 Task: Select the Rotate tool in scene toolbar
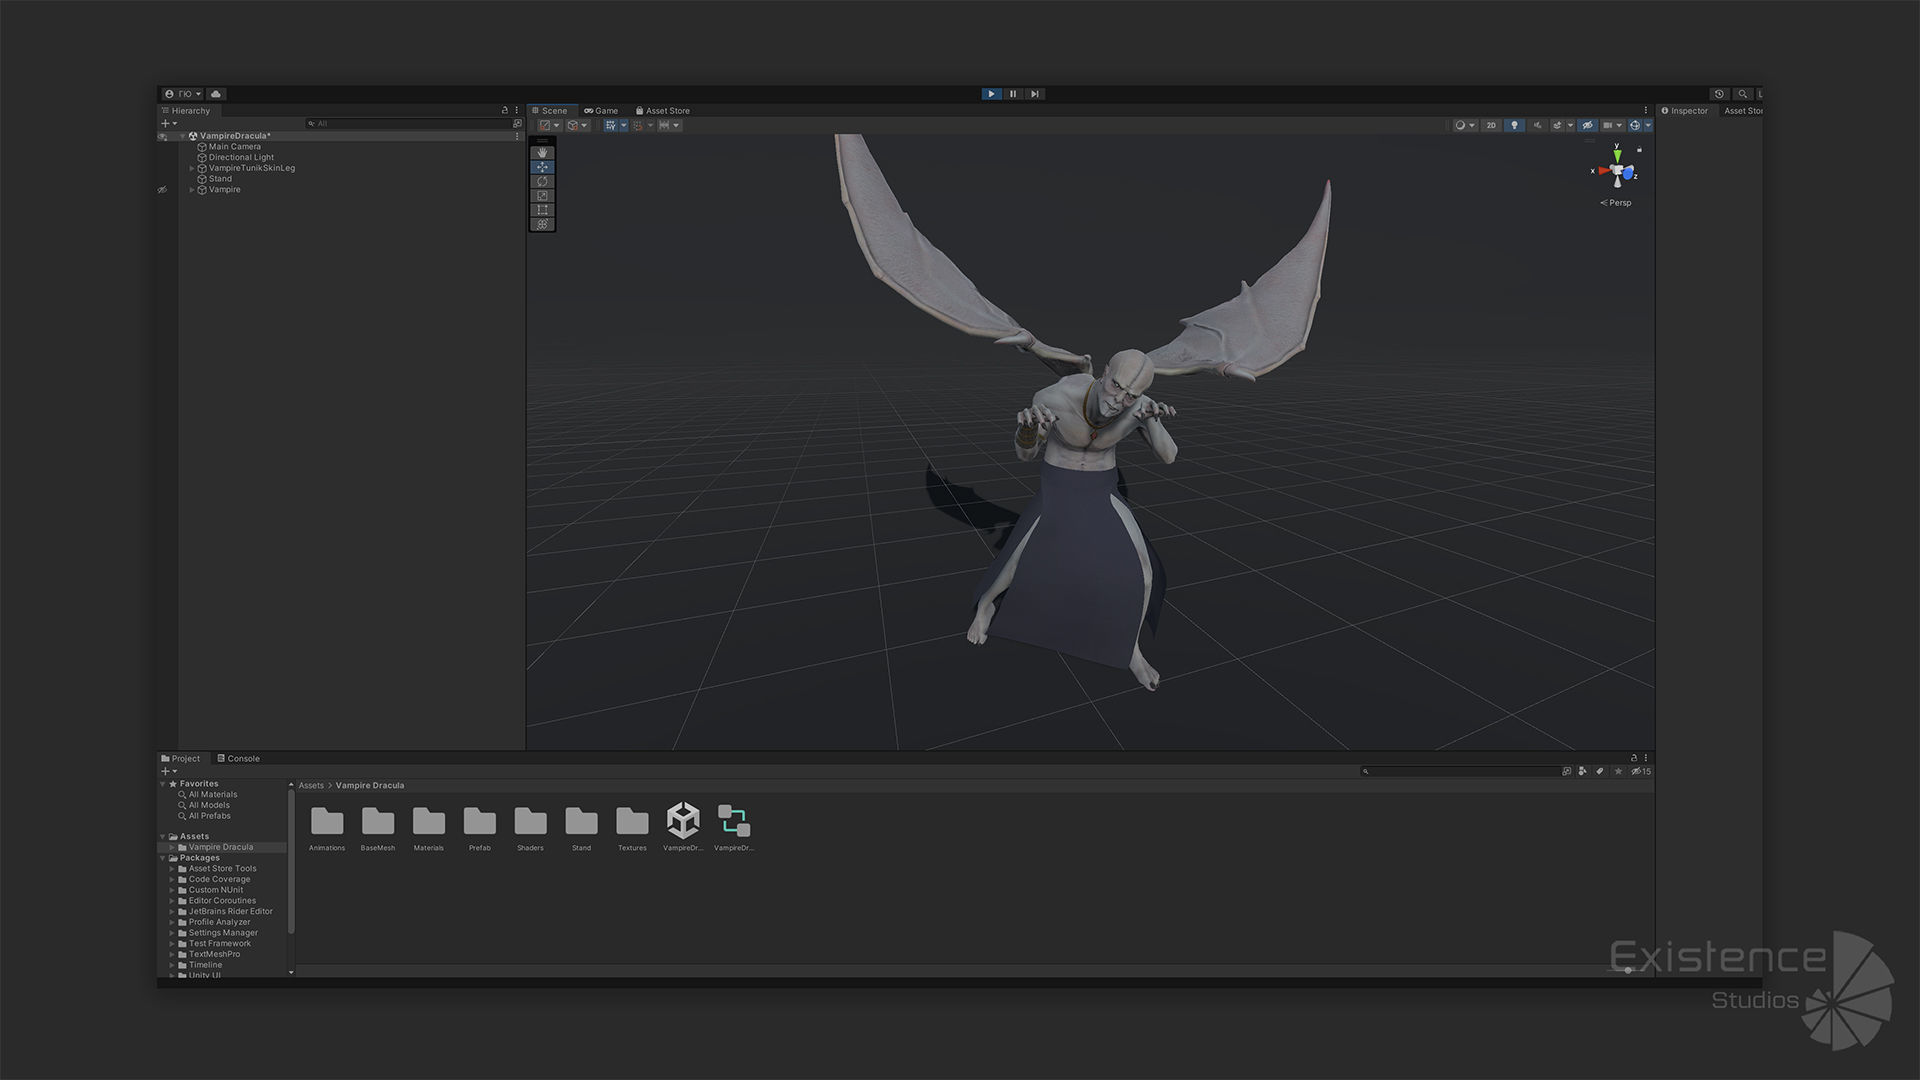point(542,181)
